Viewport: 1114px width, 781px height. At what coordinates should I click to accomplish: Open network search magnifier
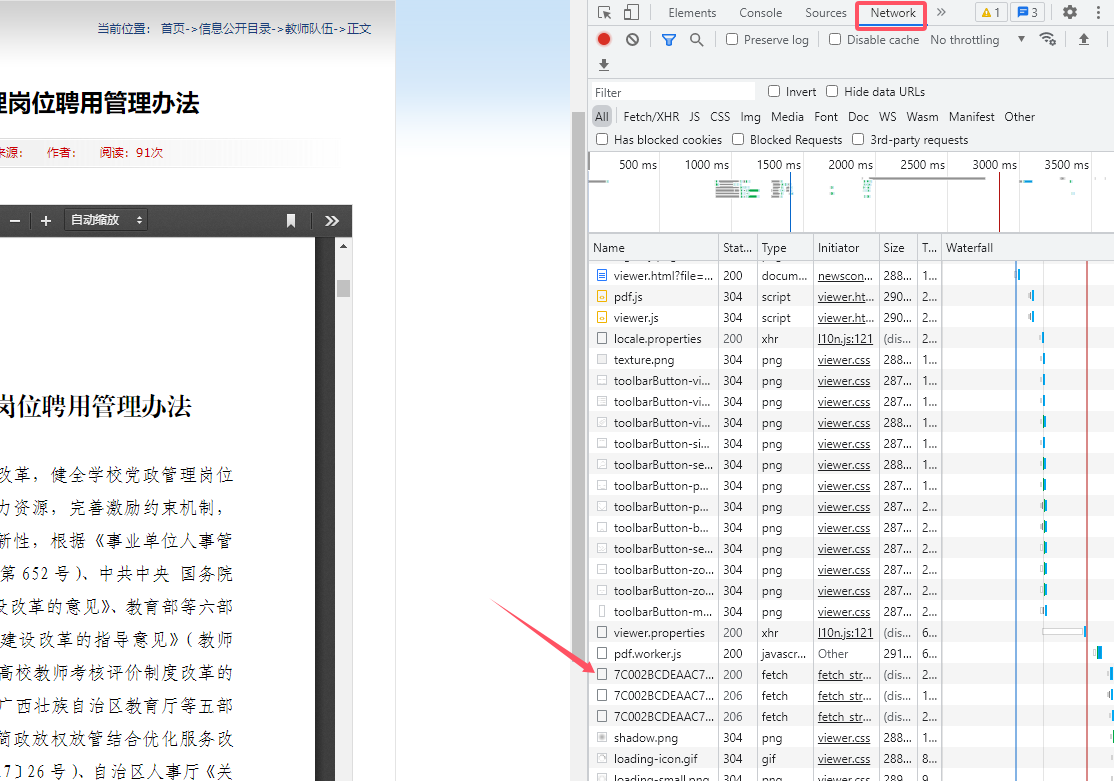[696, 40]
